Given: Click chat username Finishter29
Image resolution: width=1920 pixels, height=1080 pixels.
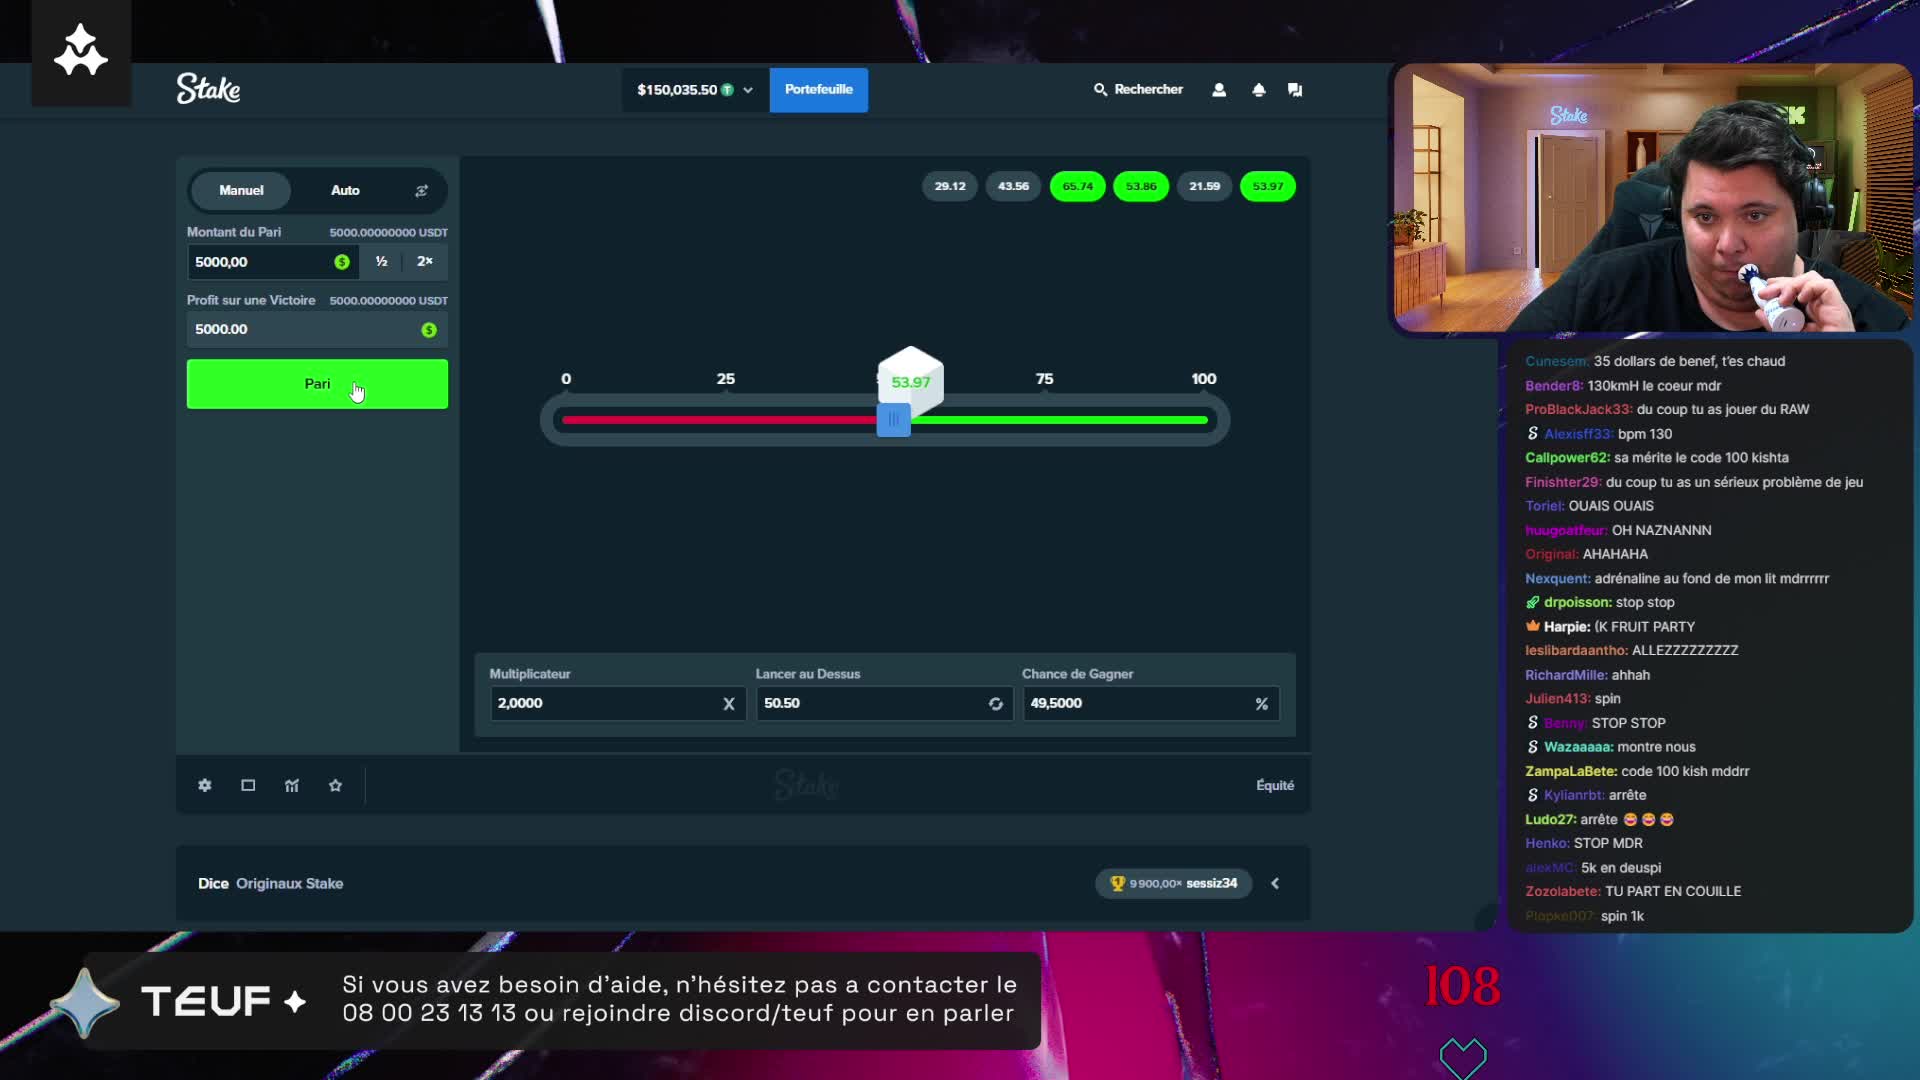Looking at the screenshot, I should pos(1563,482).
